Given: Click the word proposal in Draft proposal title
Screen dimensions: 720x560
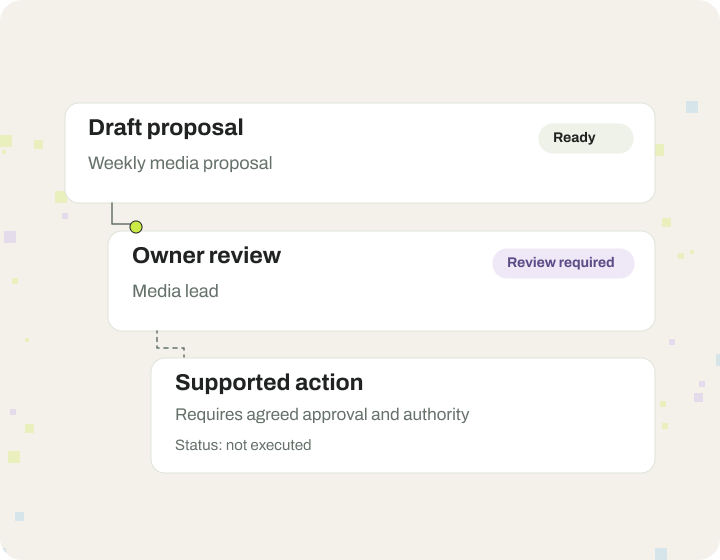Looking at the screenshot, I should 195,129.
